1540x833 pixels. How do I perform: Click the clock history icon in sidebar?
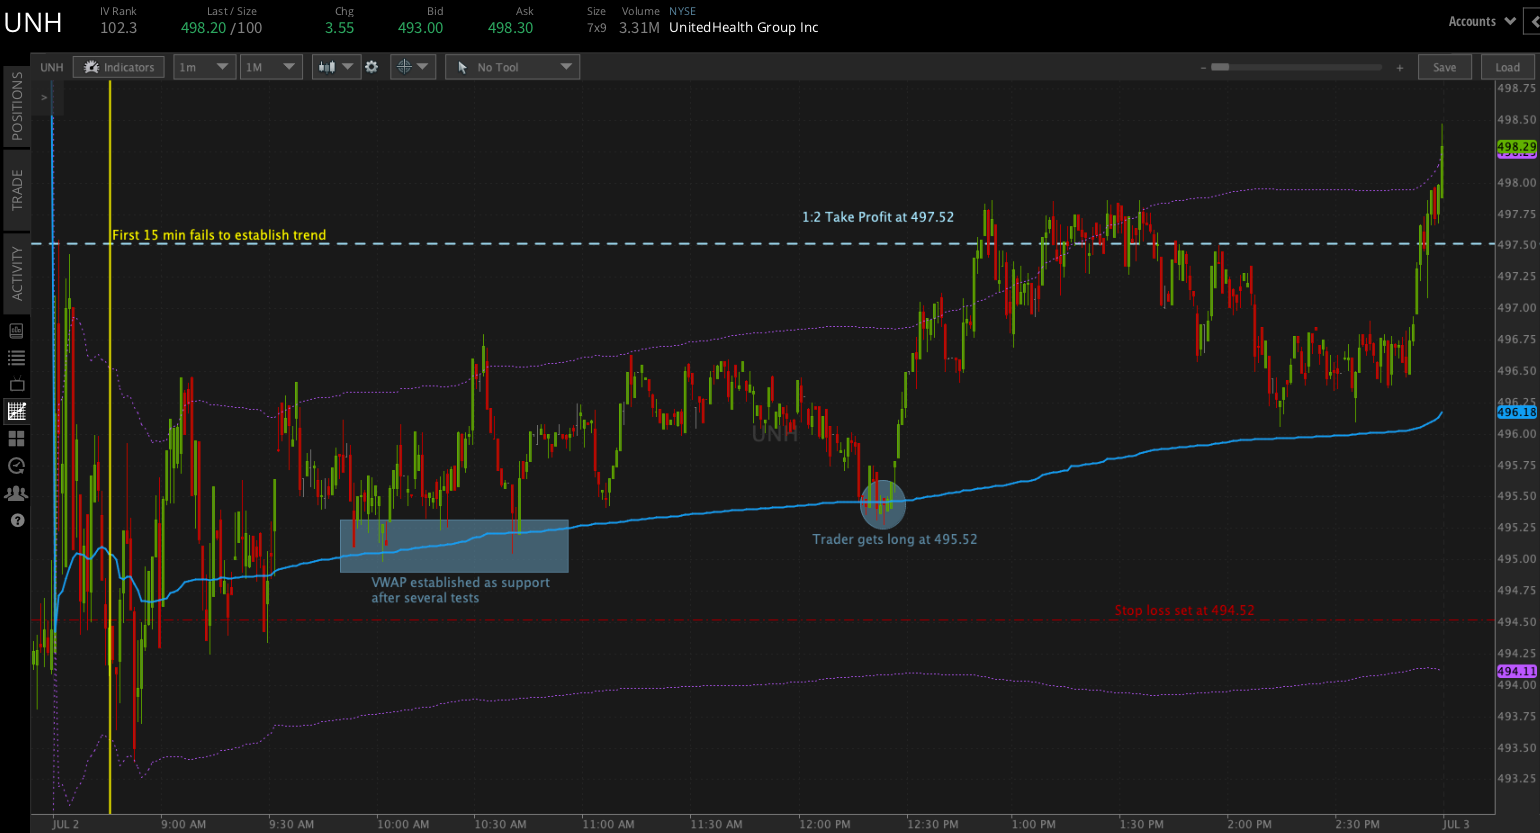[x=16, y=465]
